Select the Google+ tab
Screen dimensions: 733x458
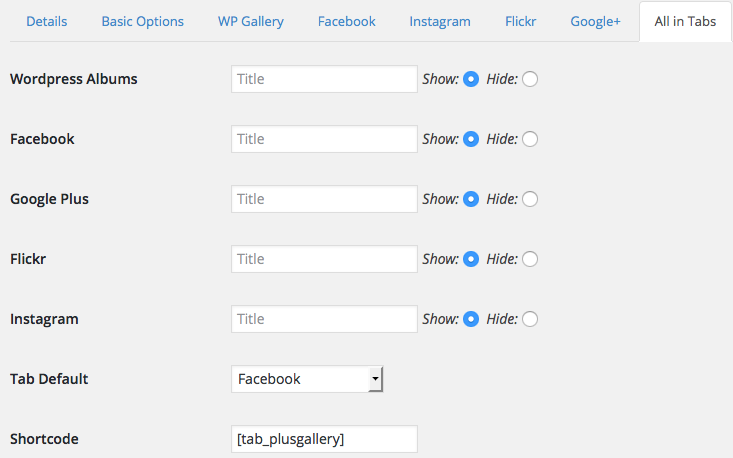(595, 21)
